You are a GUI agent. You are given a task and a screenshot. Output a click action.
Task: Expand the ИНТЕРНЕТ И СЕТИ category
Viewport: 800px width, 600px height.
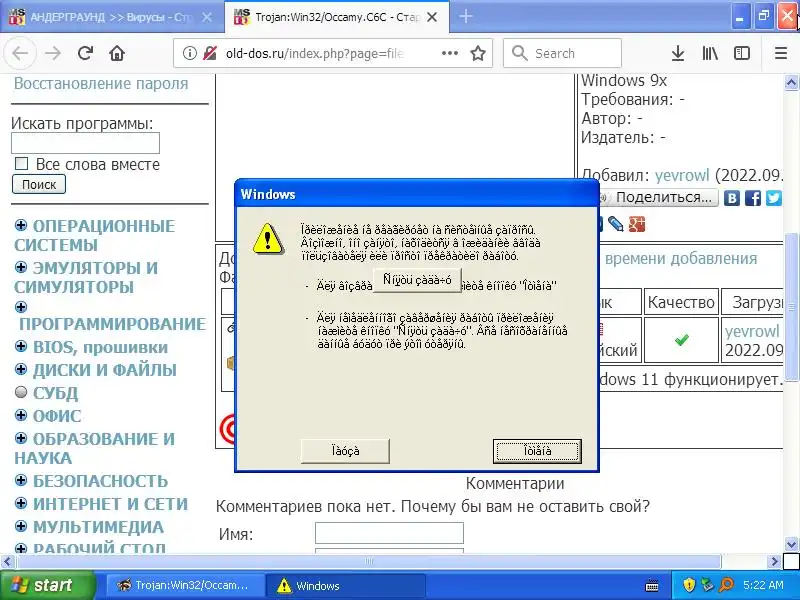(x=21, y=503)
